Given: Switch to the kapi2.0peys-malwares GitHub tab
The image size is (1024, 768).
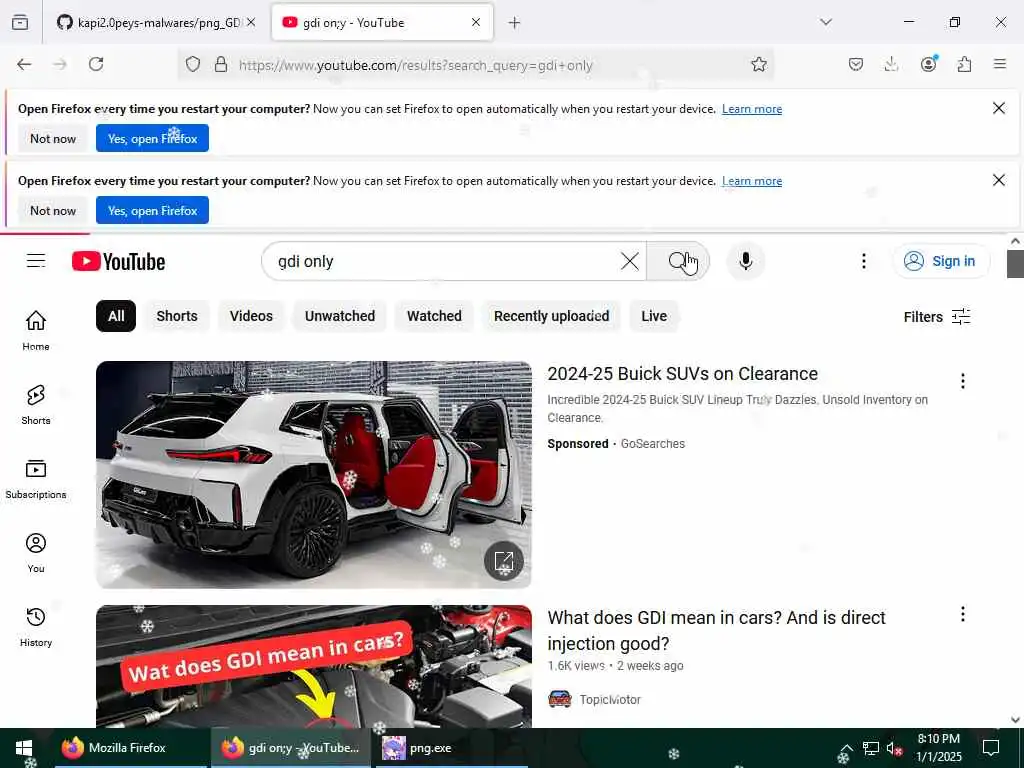Looking at the screenshot, I should coord(155,23).
